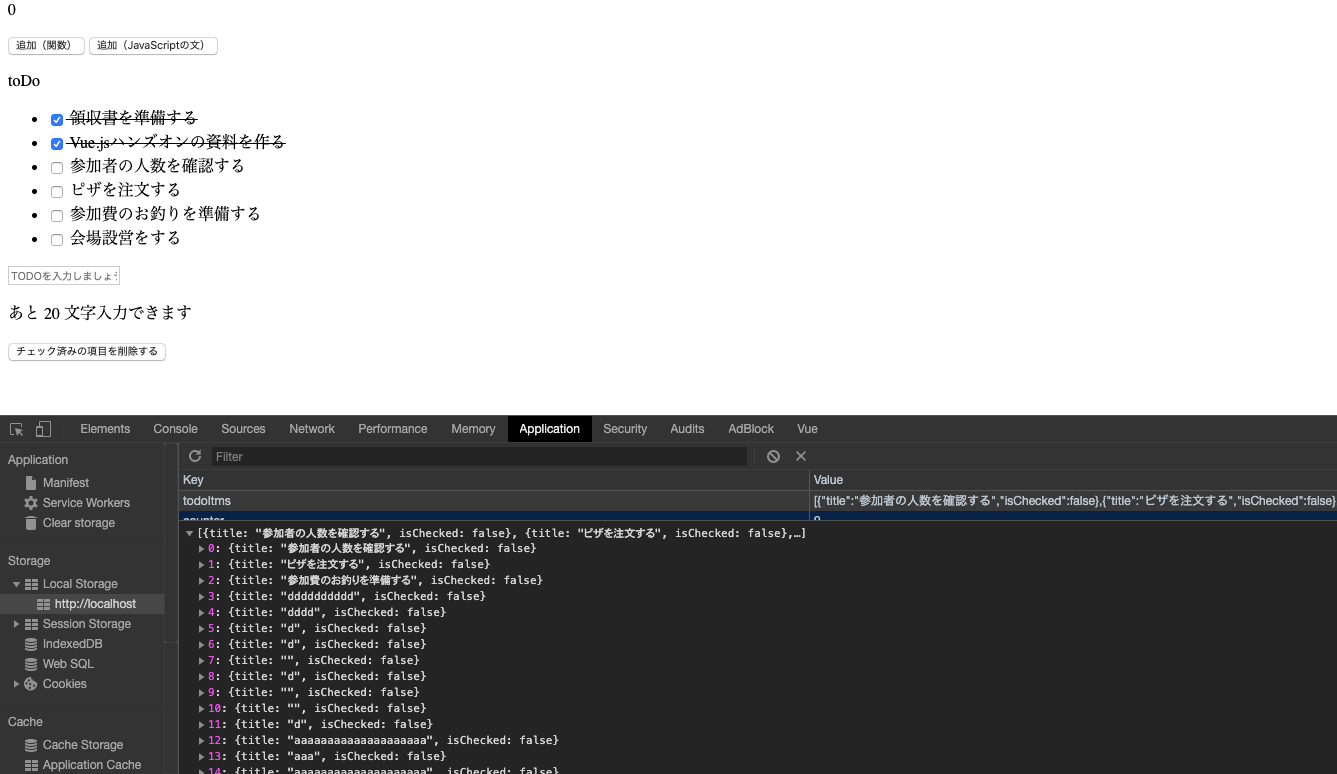The width and height of the screenshot is (1337, 774).
Task: Open Service Workers with the gear icon
Action: pyautogui.click(x=85, y=503)
